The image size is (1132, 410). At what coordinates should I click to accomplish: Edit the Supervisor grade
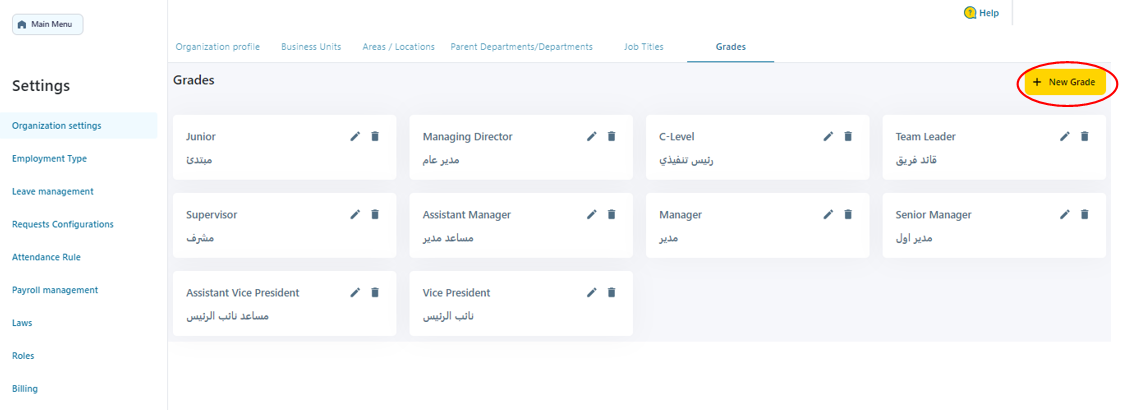(355, 215)
